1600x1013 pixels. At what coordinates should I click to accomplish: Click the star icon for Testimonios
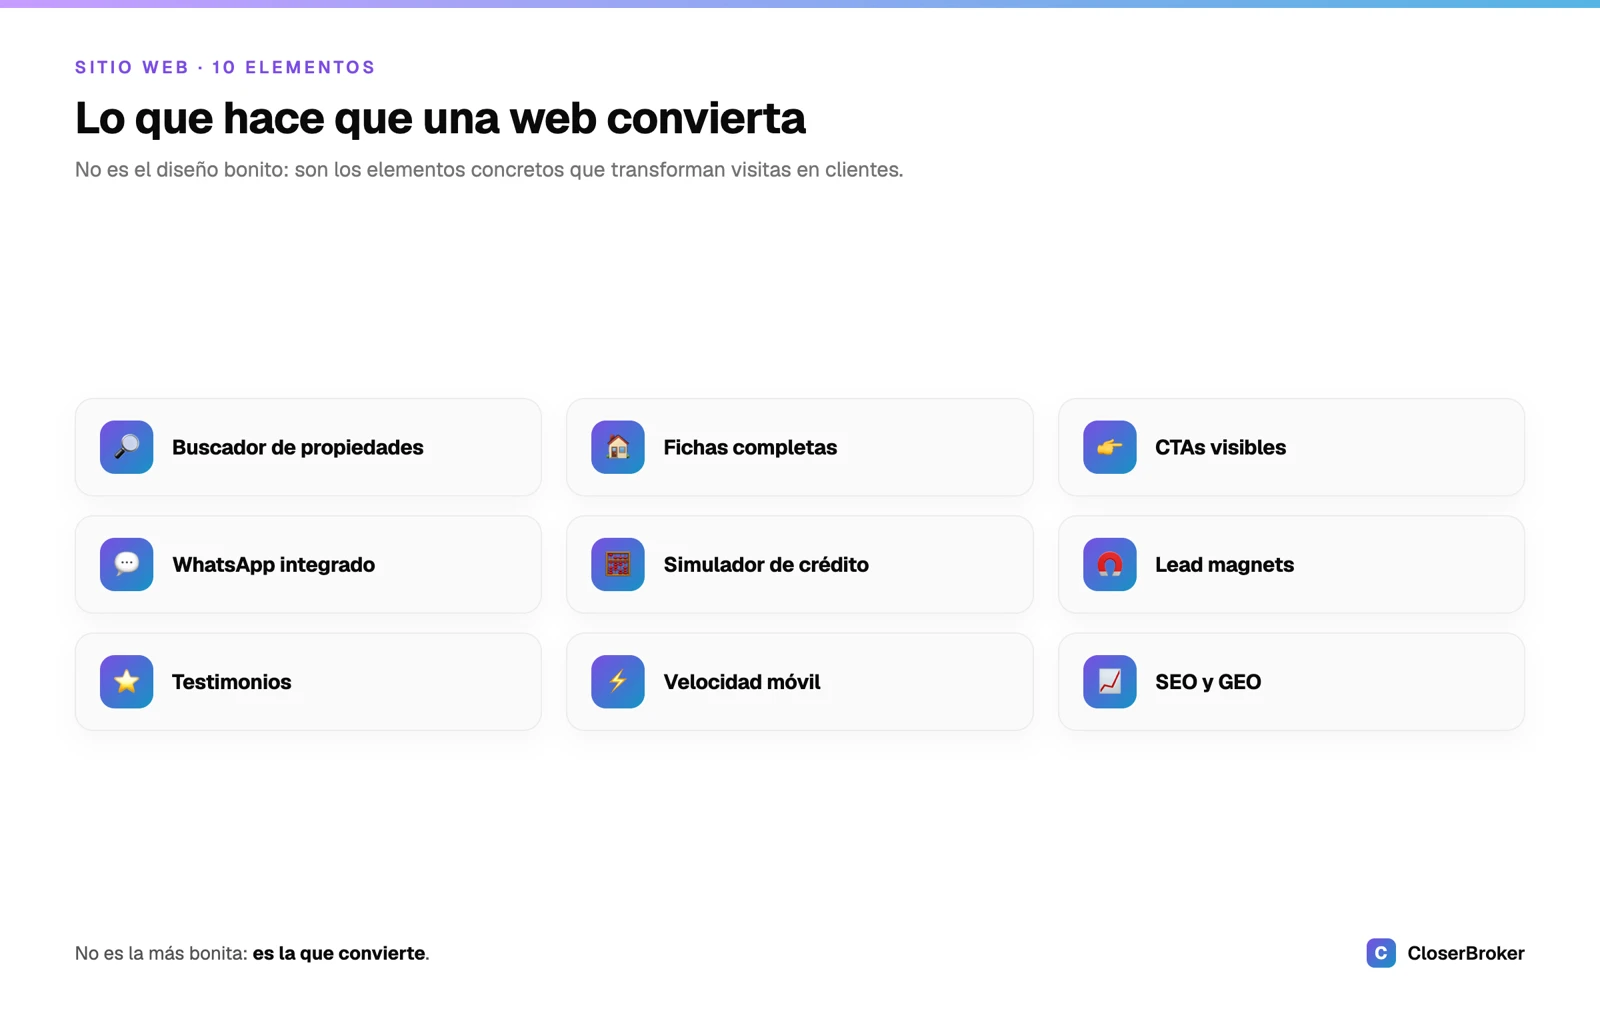tap(126, 681)
